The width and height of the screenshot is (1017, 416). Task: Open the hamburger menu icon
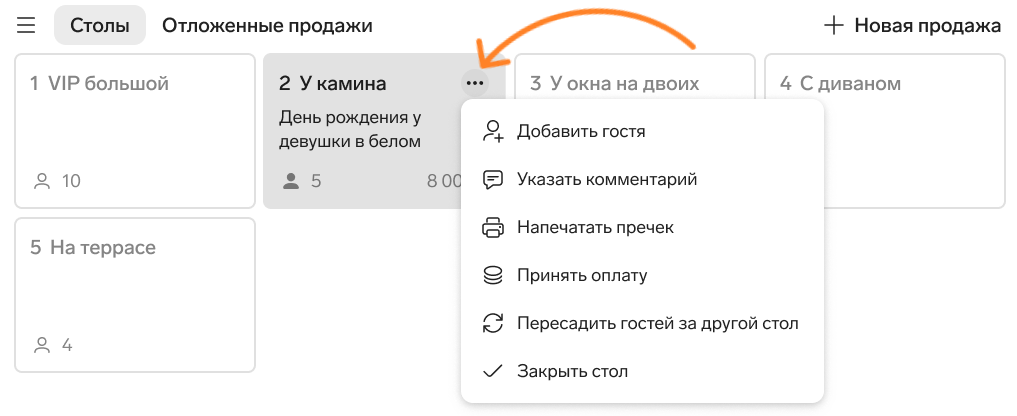[27, 26]
